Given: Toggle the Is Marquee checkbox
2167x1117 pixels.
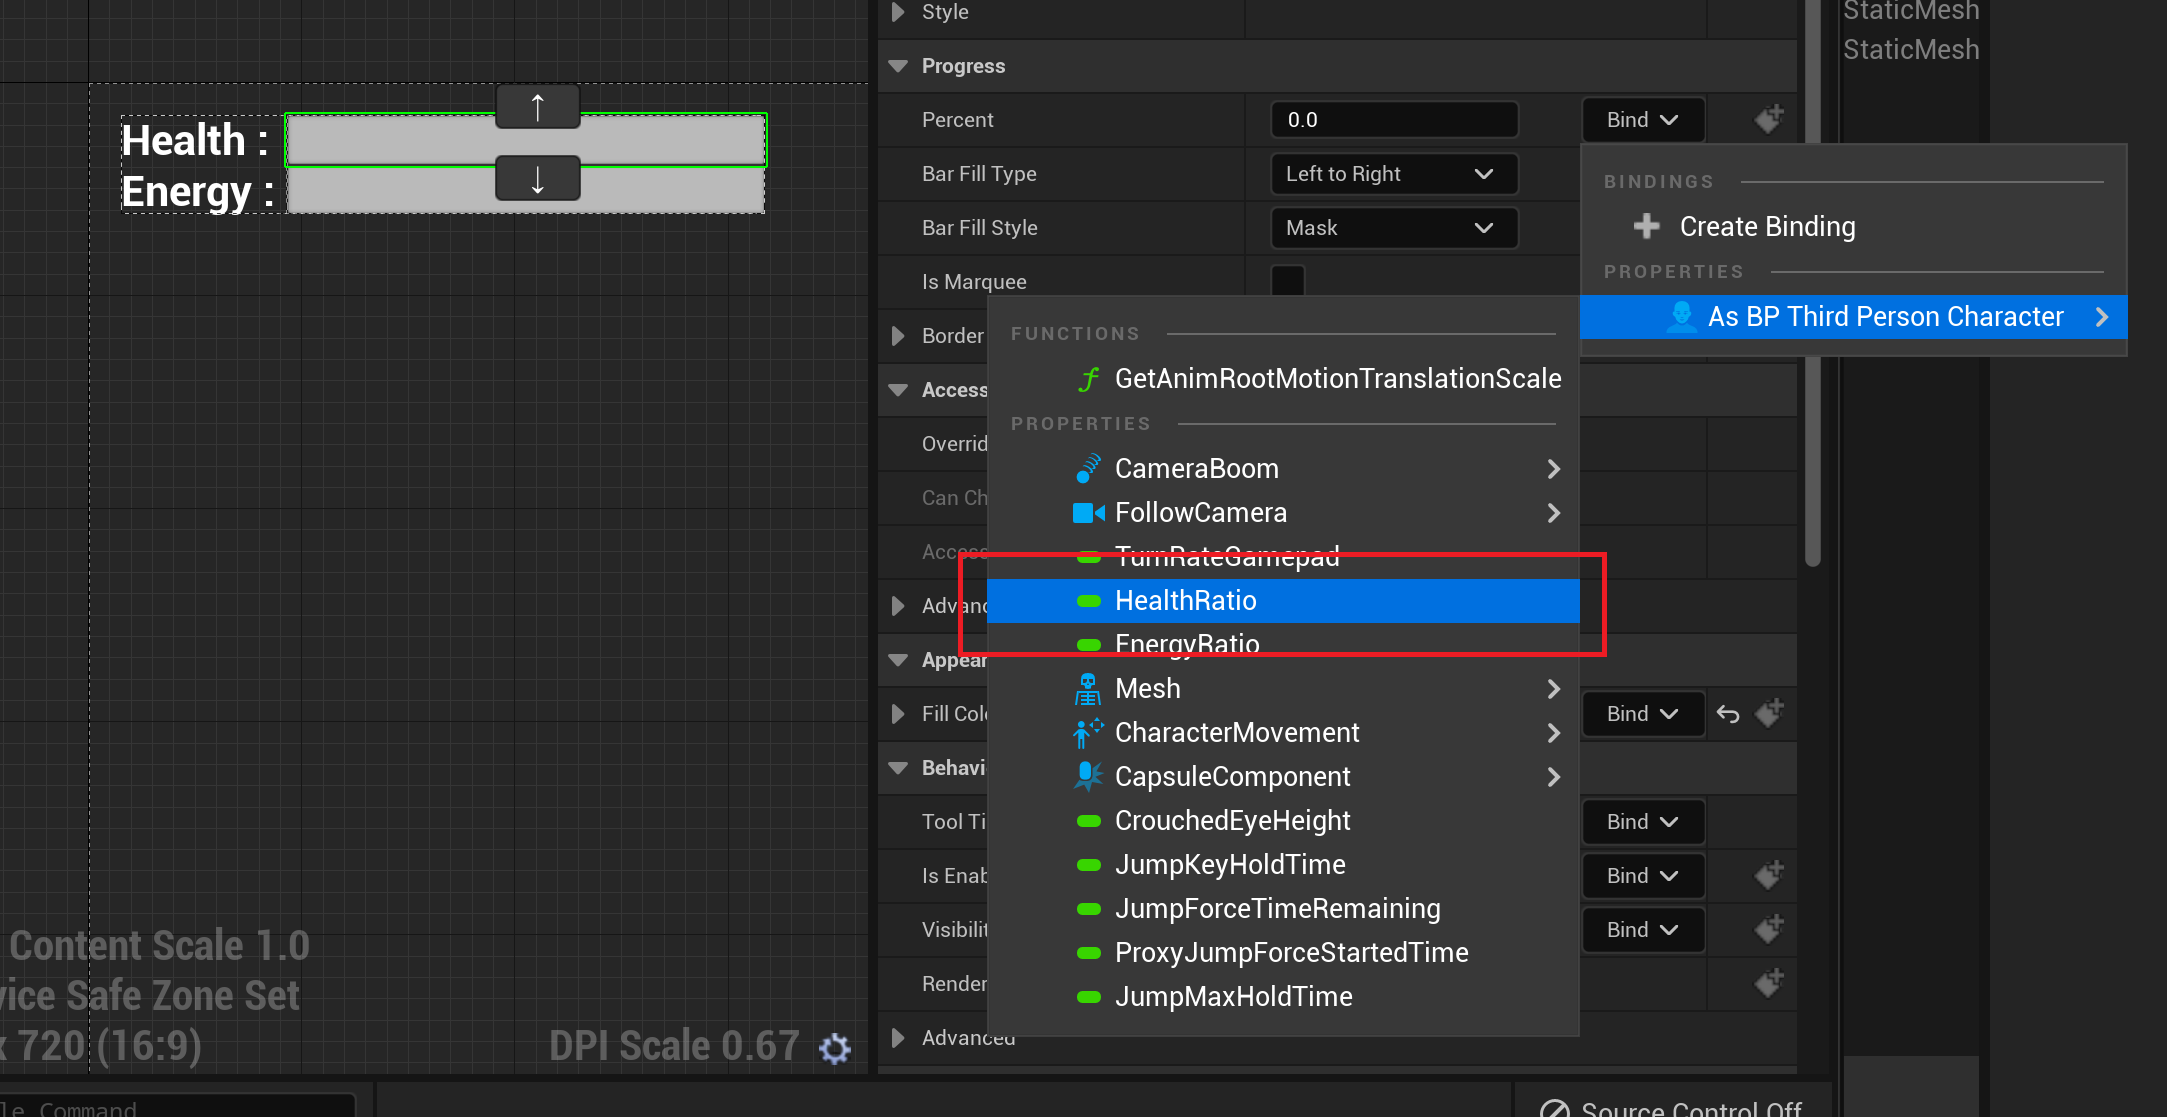Looking at the screenshot, I should (x=1288, y=281).
